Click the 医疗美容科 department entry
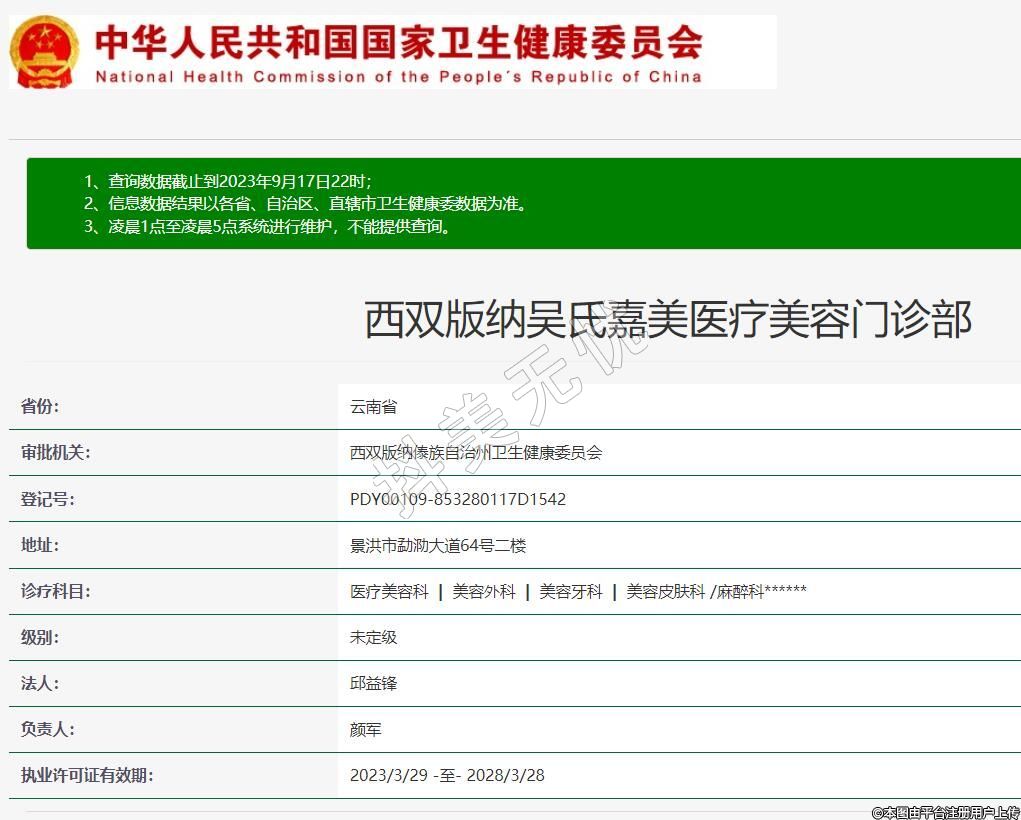This screenshot has width=1021, height=820. tap(389, 591)
